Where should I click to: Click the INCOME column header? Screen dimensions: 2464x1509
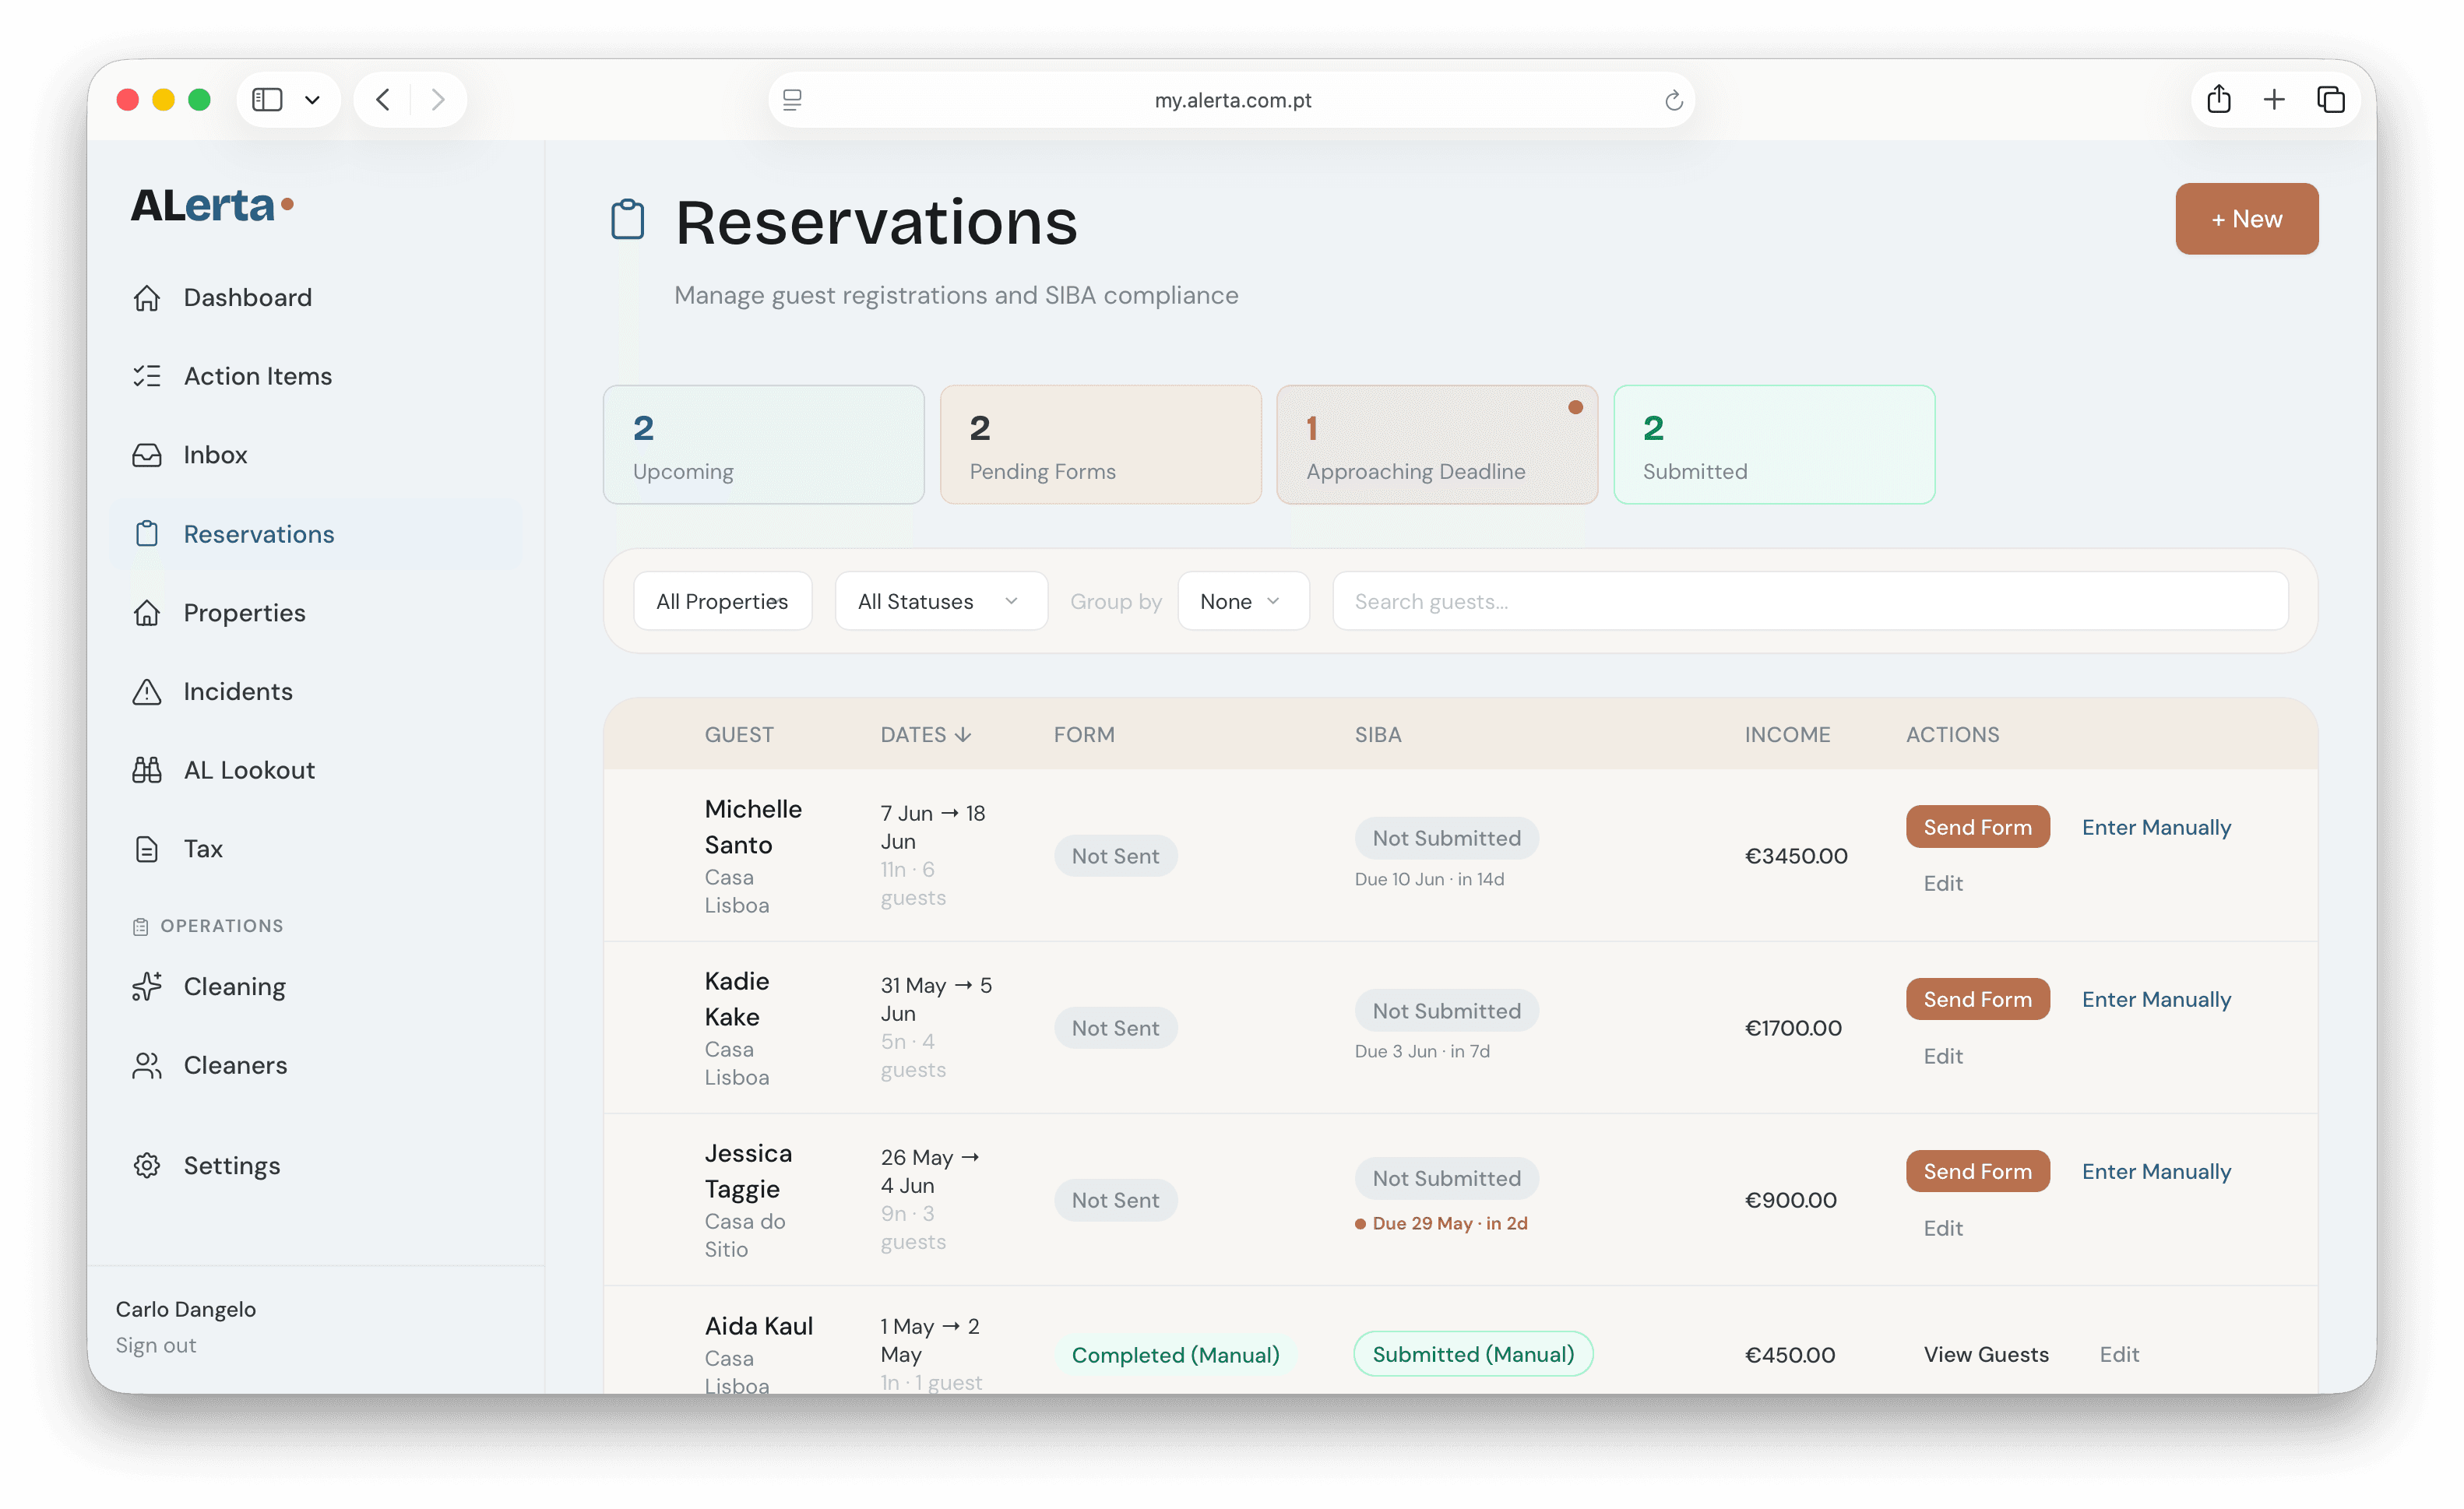coord(1787,735)
